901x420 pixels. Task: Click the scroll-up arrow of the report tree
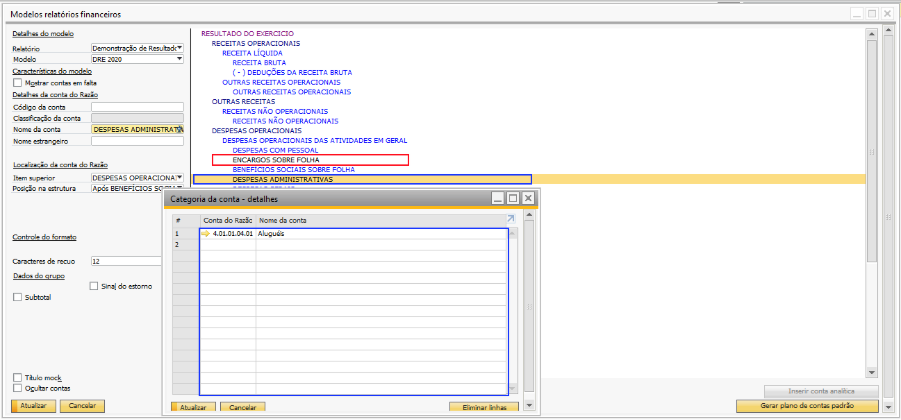(x=870, y=31)
